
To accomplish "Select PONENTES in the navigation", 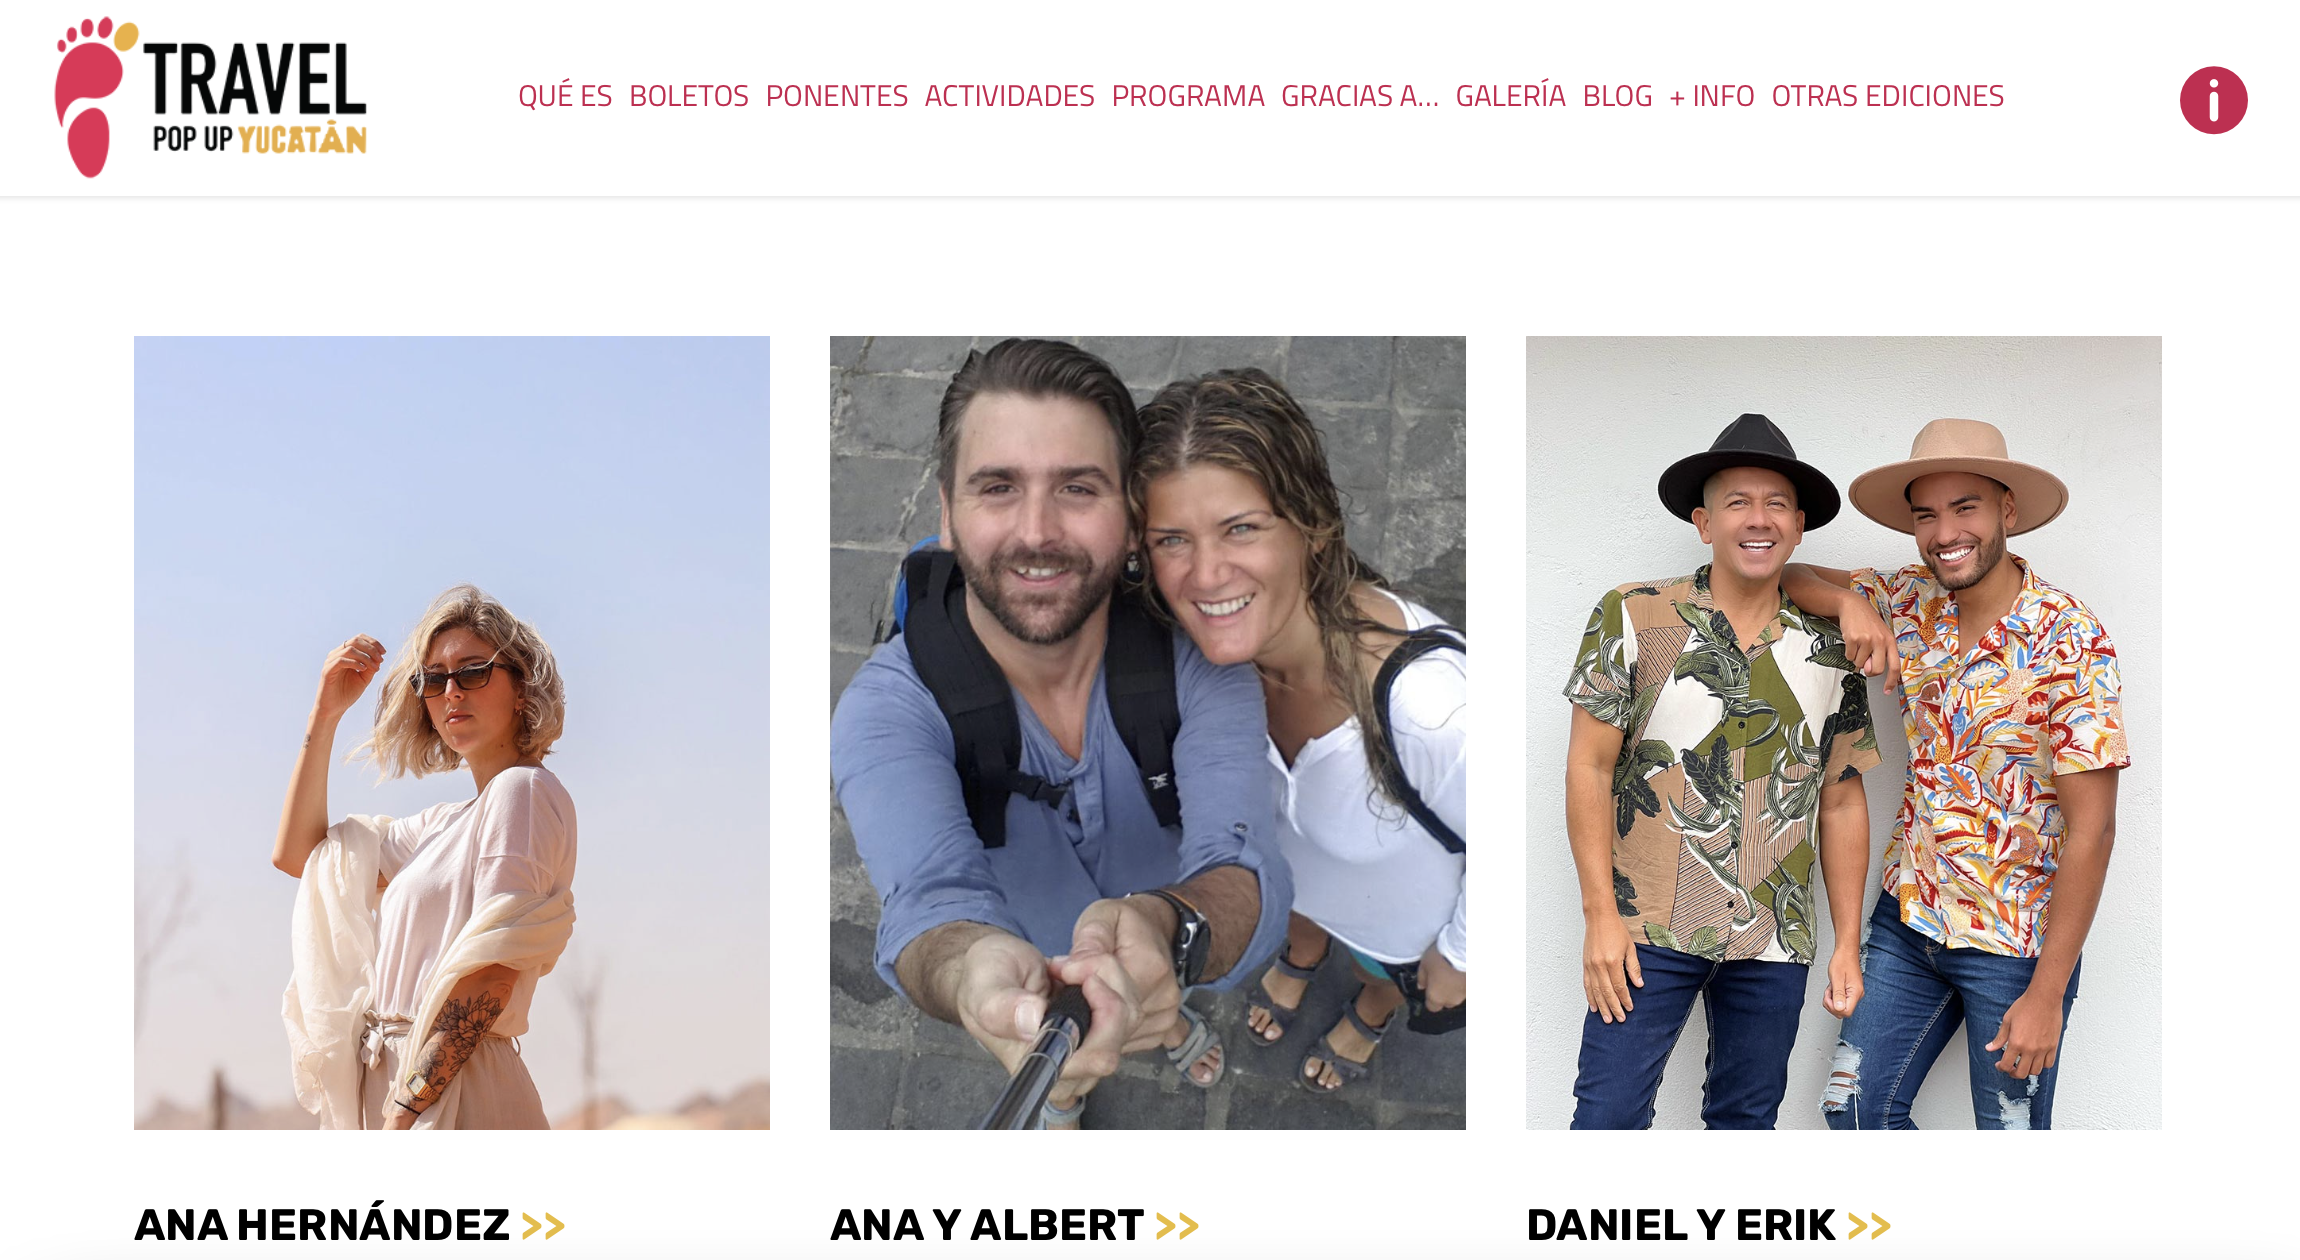I will (x=837, y=96).
